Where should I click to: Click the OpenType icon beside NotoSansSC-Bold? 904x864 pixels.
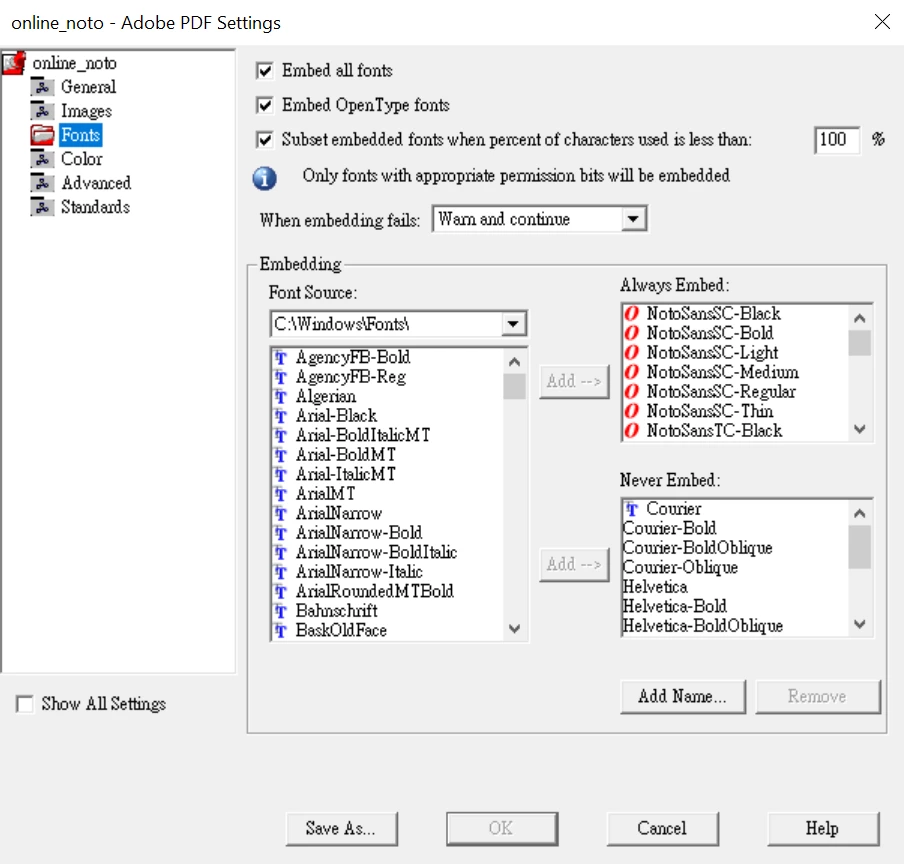[x=632, y=333]
